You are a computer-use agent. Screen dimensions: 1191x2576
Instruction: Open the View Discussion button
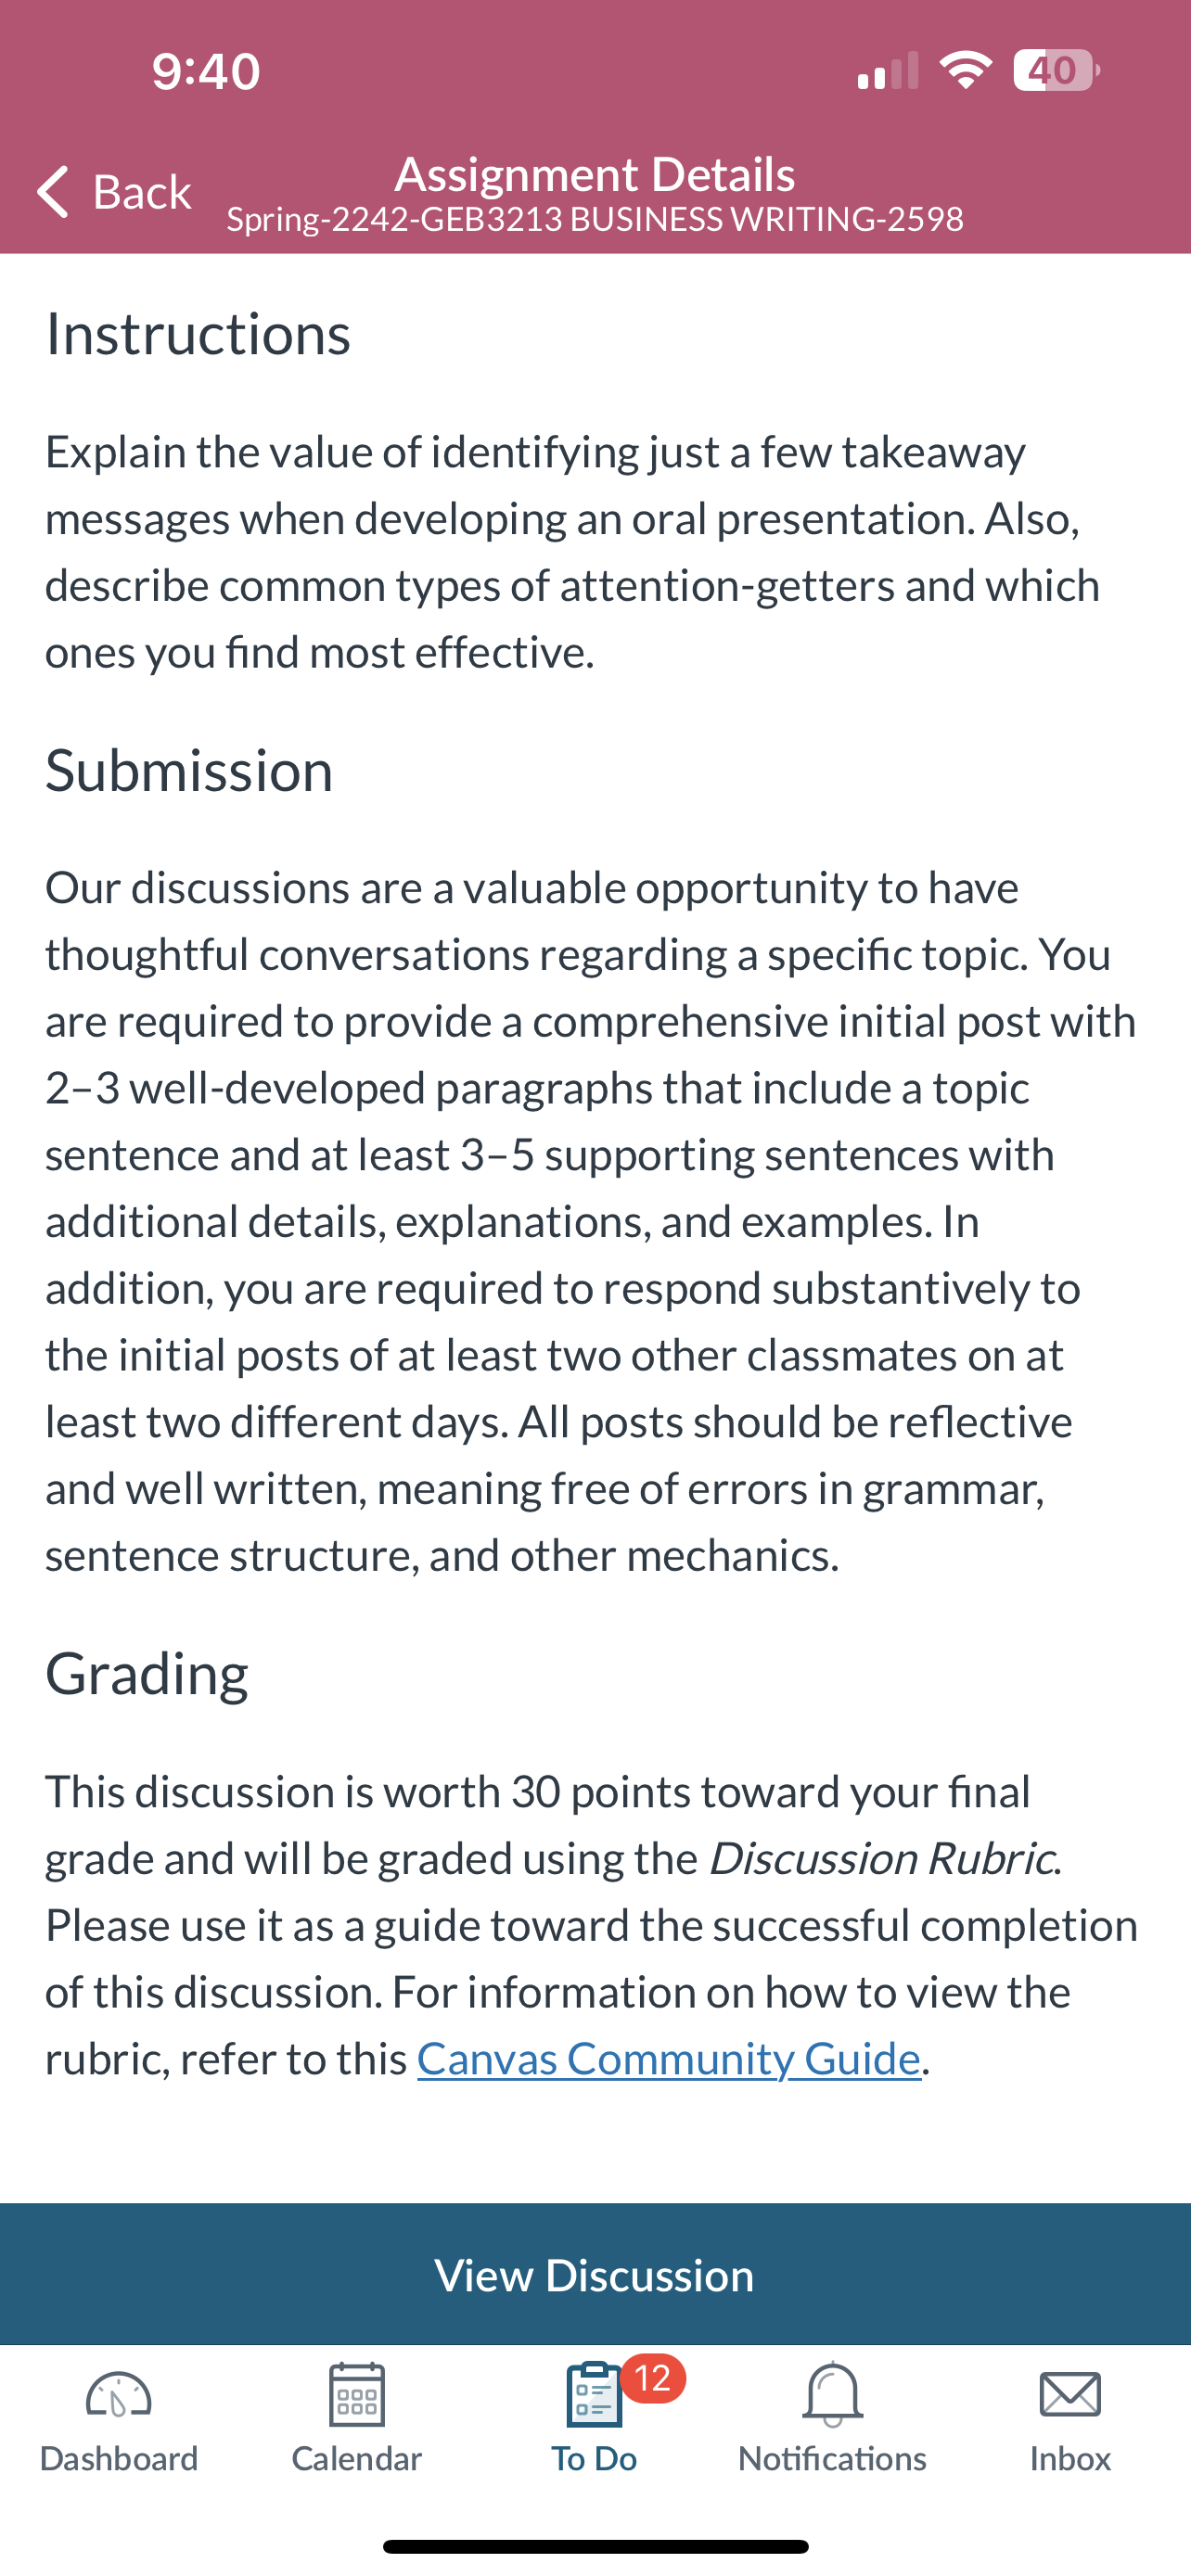point(595,2274)
